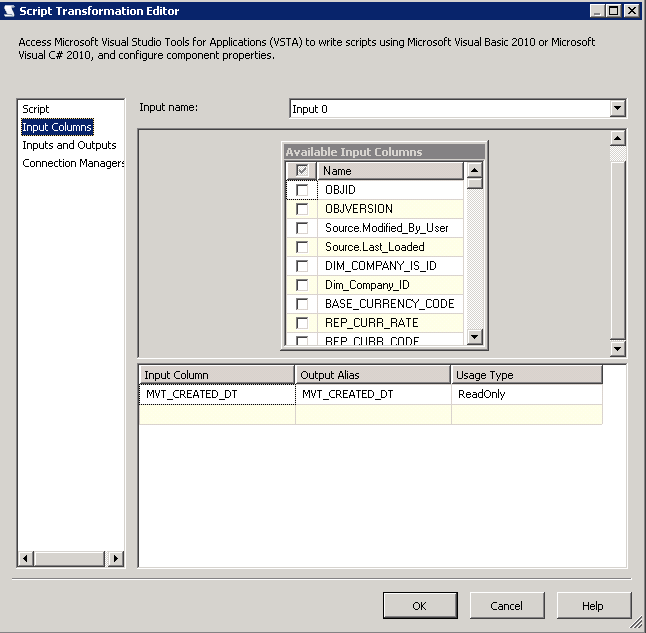Screen dimensions: 646x633
Task: Open the Input name dropdown
Action: tap(617, 108)
